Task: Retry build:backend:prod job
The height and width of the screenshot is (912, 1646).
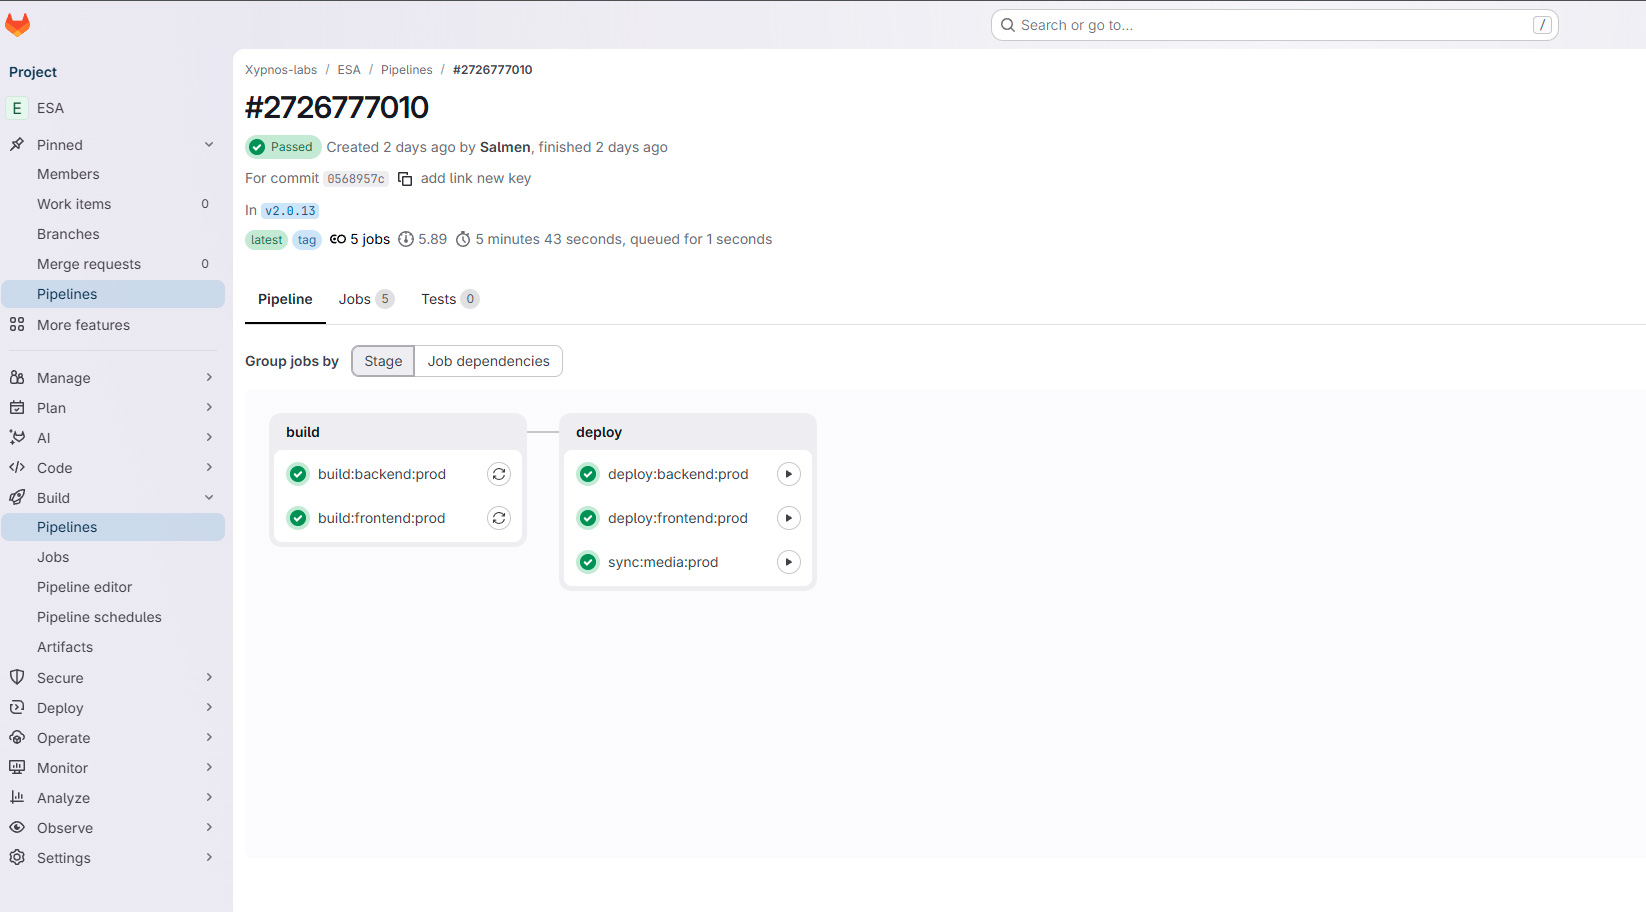Action: point(499,474)
